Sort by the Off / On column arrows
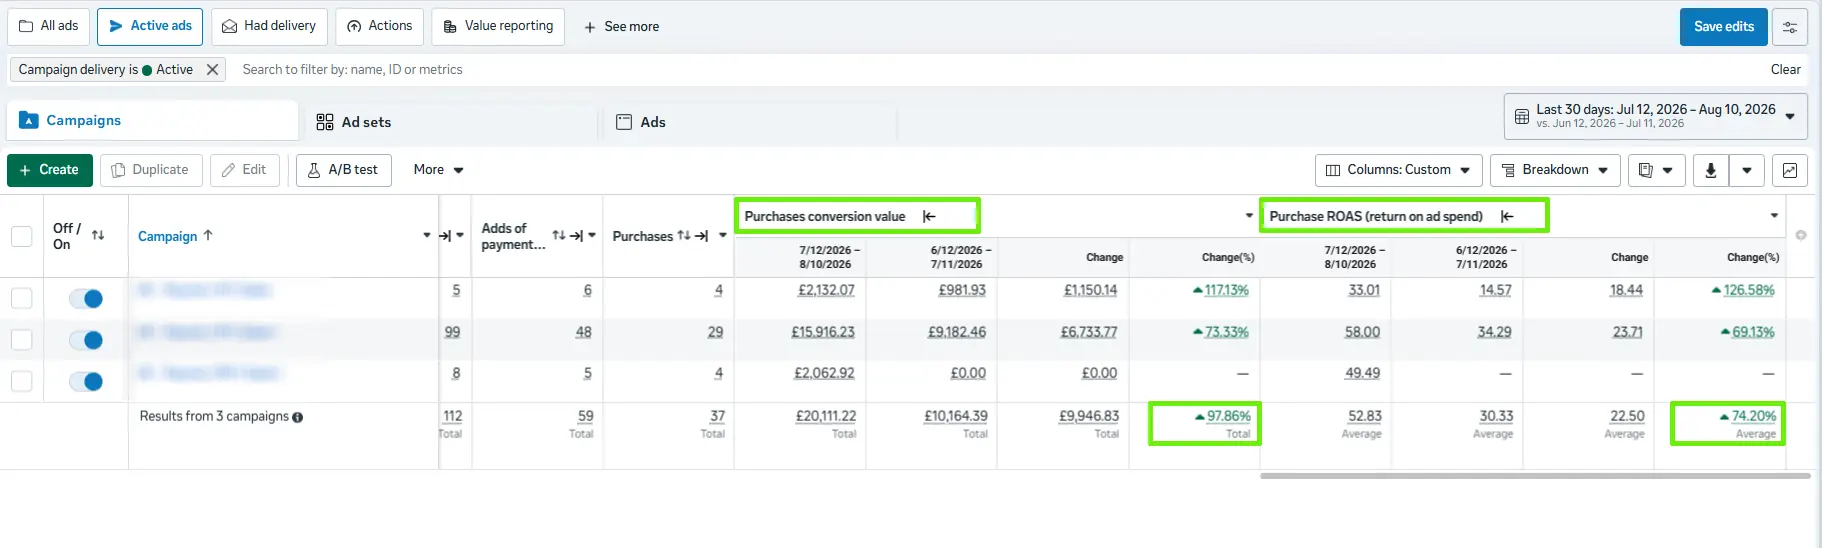Screen dimensions: 1822x548 point(98,236)
